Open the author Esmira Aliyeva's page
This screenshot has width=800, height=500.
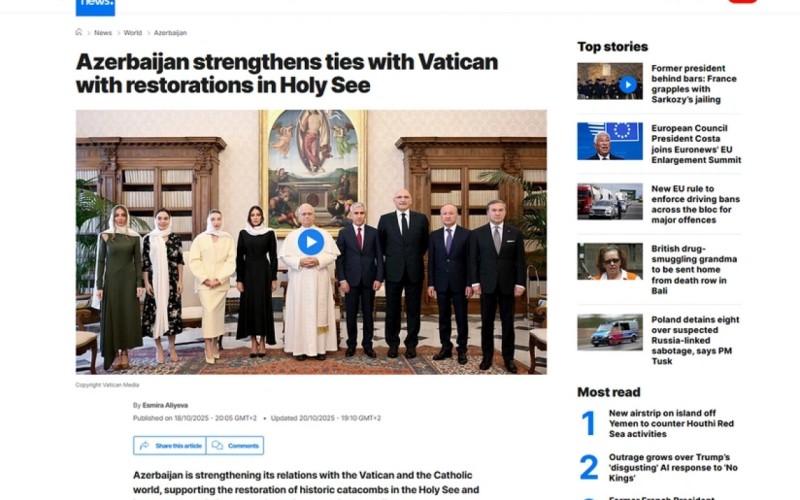(165, 405)
